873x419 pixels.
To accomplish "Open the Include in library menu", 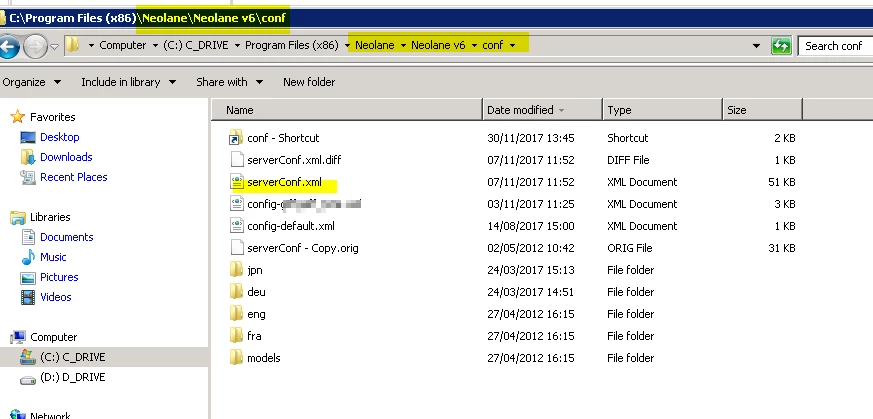I will (129, 82).
